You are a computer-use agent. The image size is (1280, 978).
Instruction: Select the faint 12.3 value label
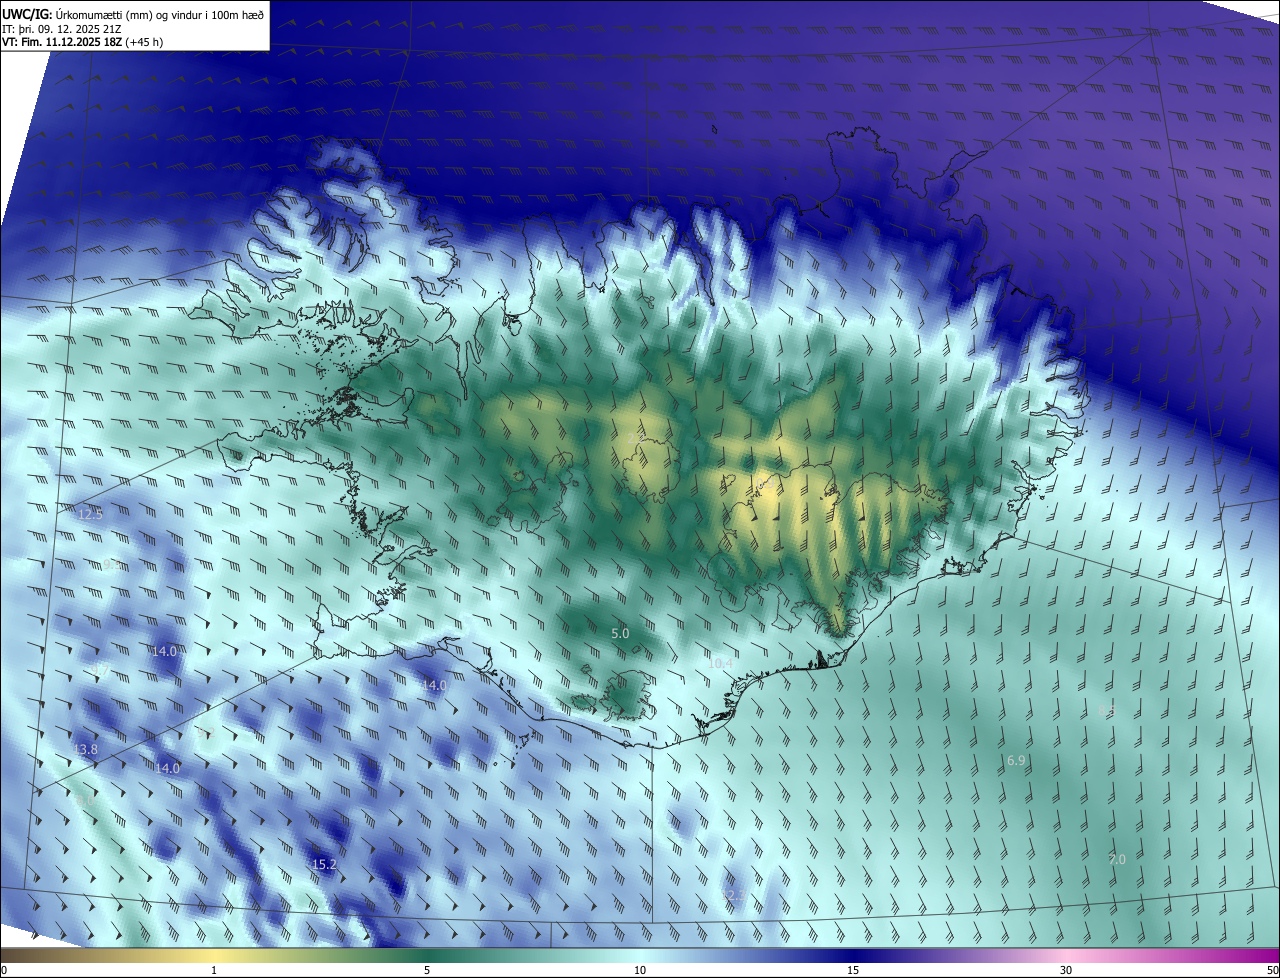(x=734, y=895)
